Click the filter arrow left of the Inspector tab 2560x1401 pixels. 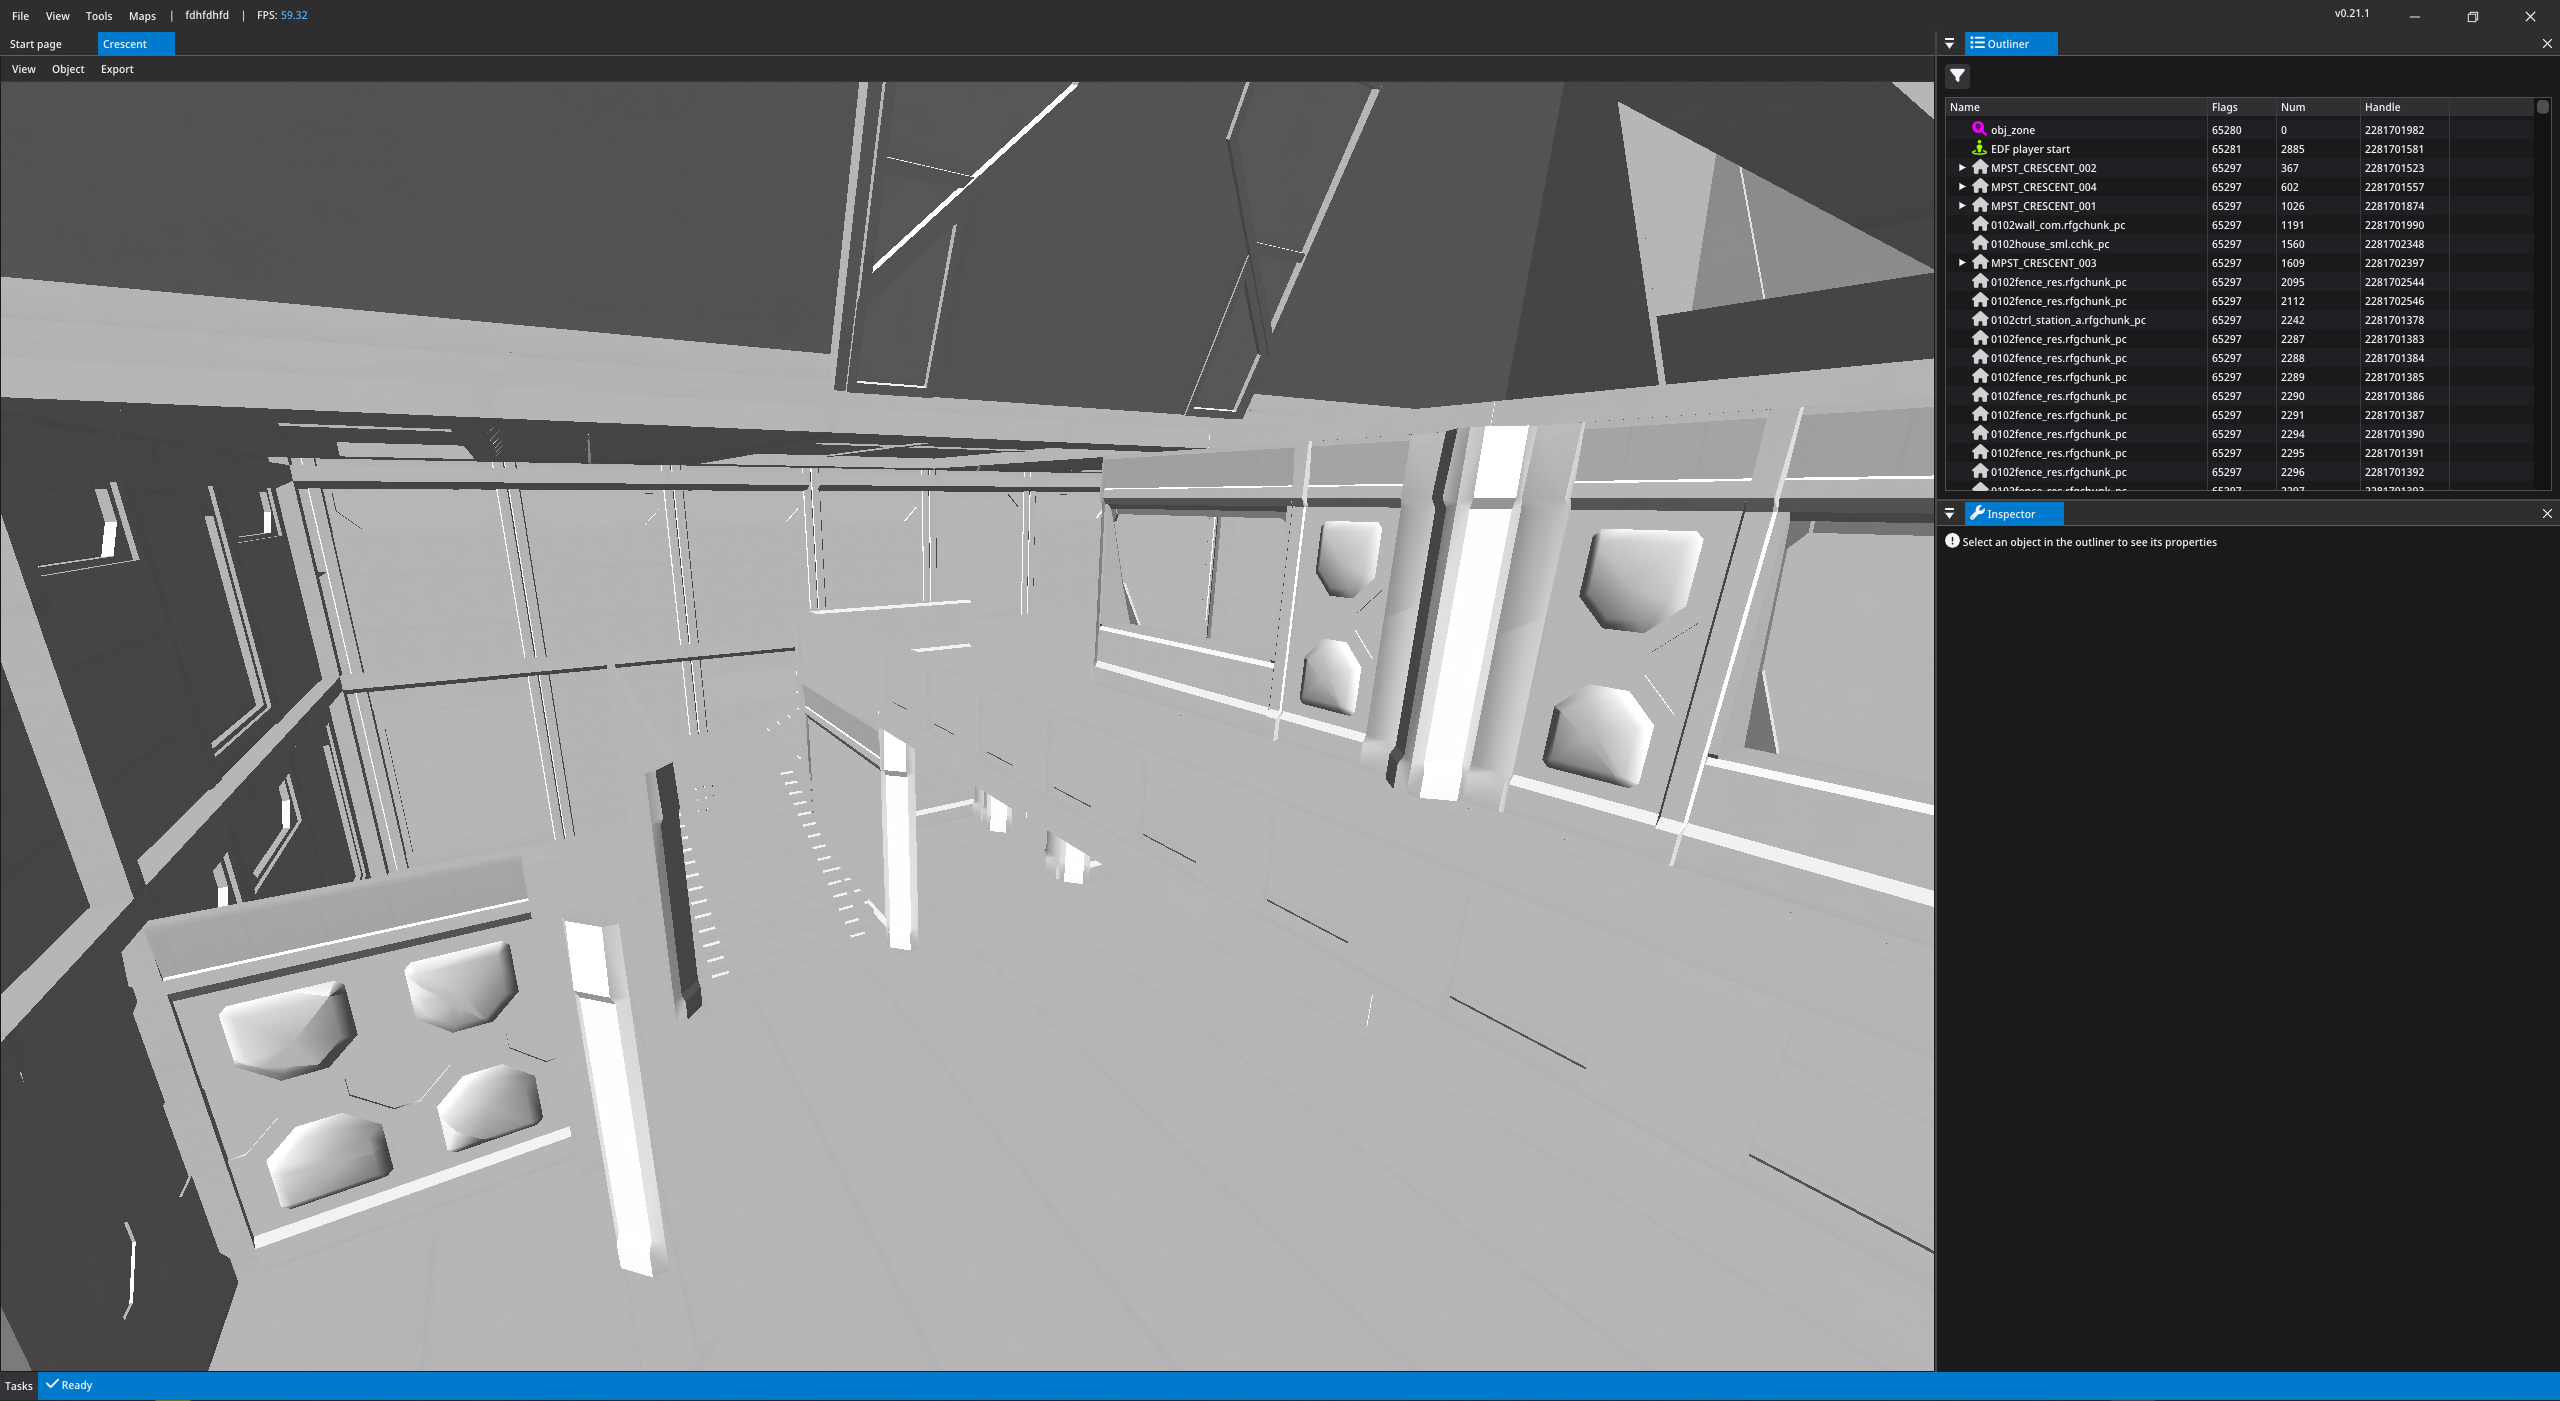(1952, 513)
